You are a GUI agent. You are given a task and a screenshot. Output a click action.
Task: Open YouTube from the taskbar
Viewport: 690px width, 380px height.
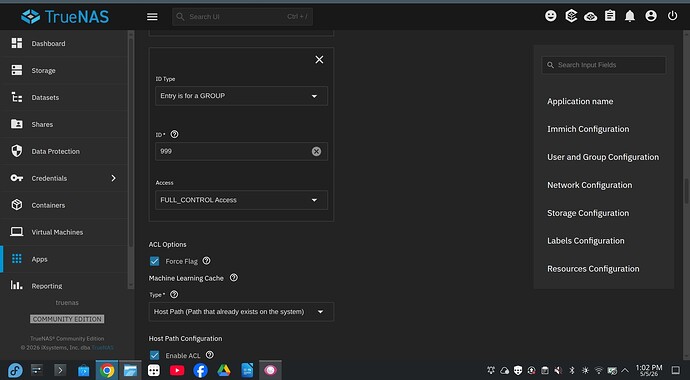pos(177,370)
